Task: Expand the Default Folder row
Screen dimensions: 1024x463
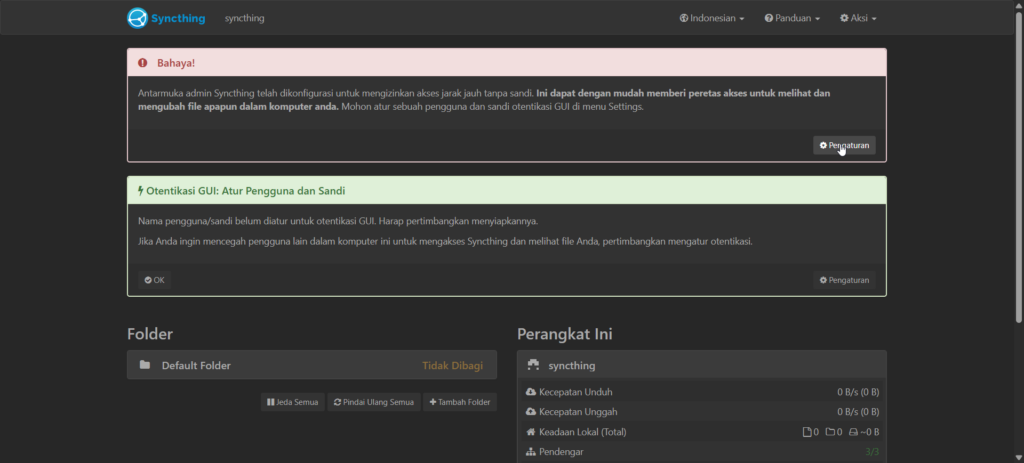Action: [312, 365]
